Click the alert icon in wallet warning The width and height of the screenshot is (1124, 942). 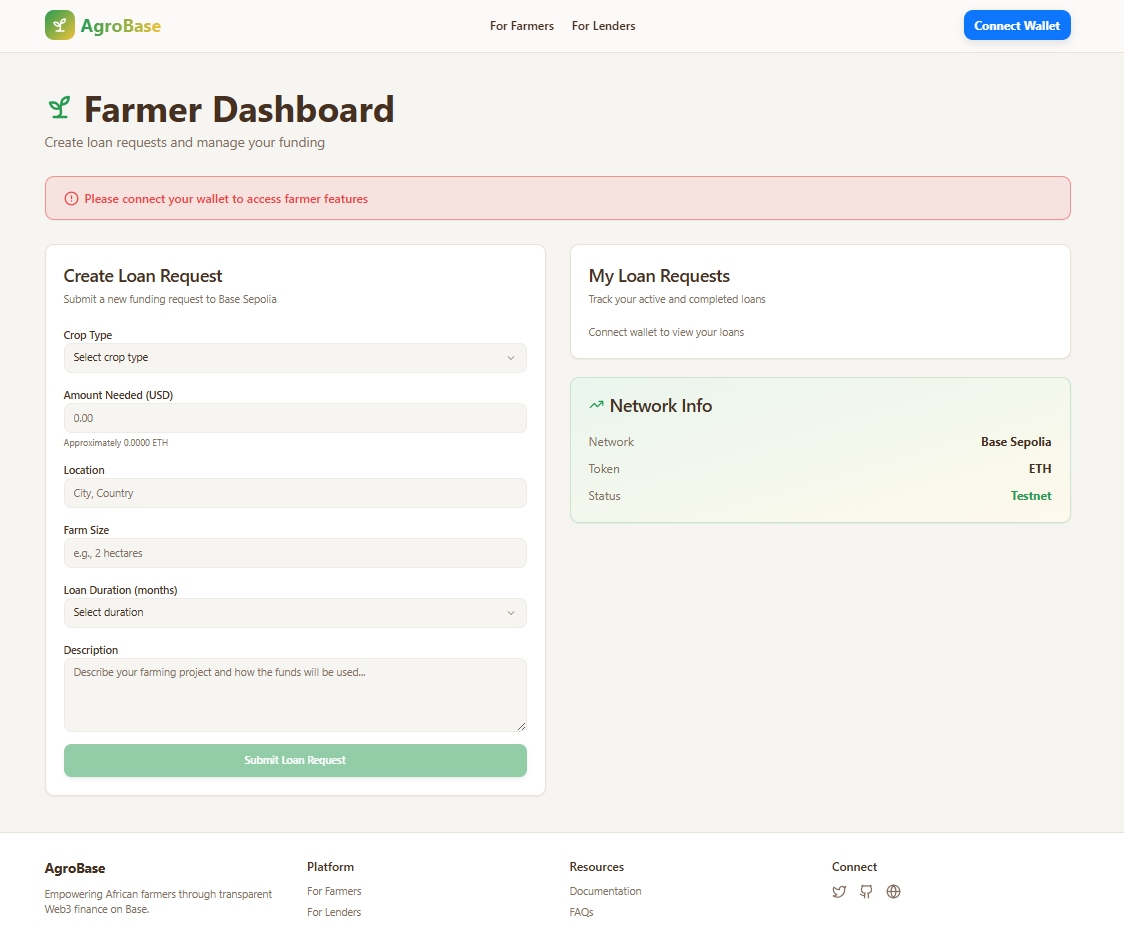click(x=71, y=199)
